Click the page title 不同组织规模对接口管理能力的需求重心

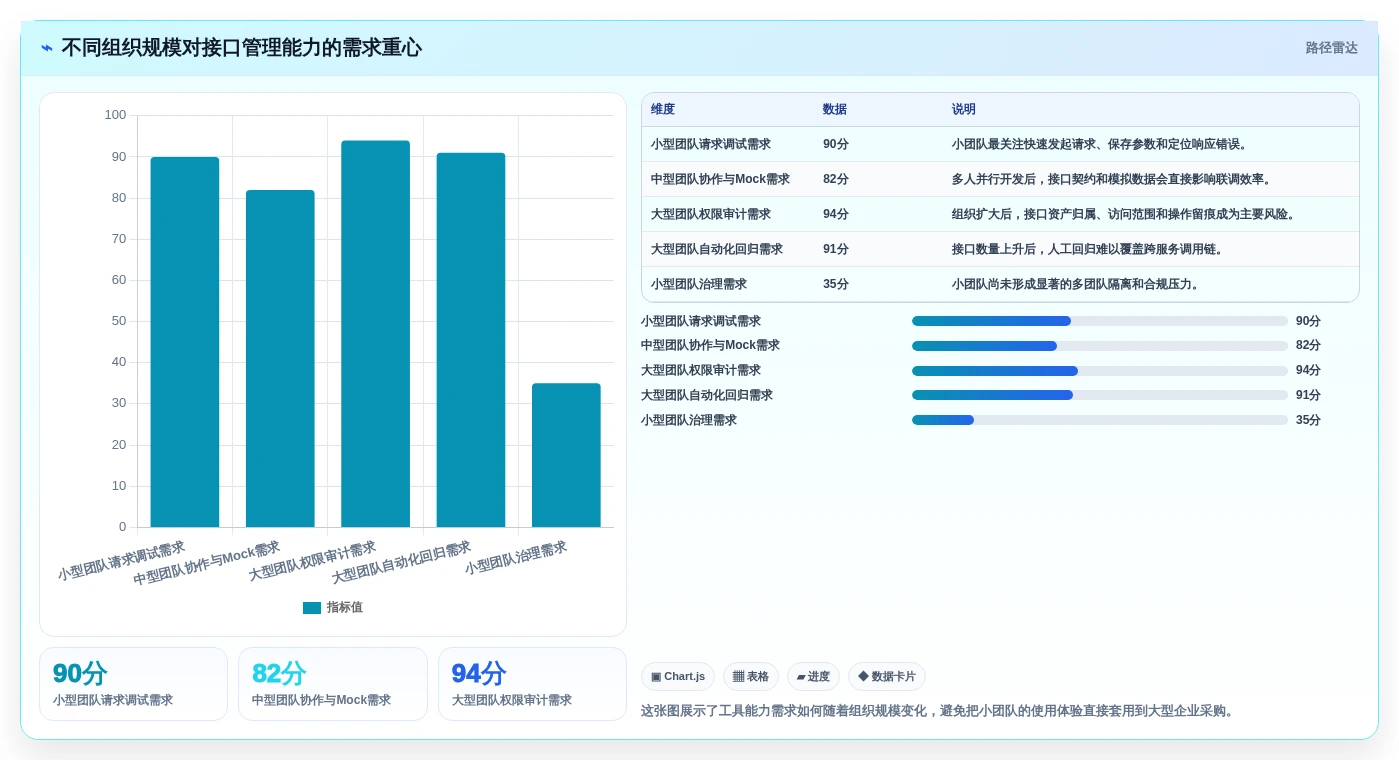[x=241, y=48]
